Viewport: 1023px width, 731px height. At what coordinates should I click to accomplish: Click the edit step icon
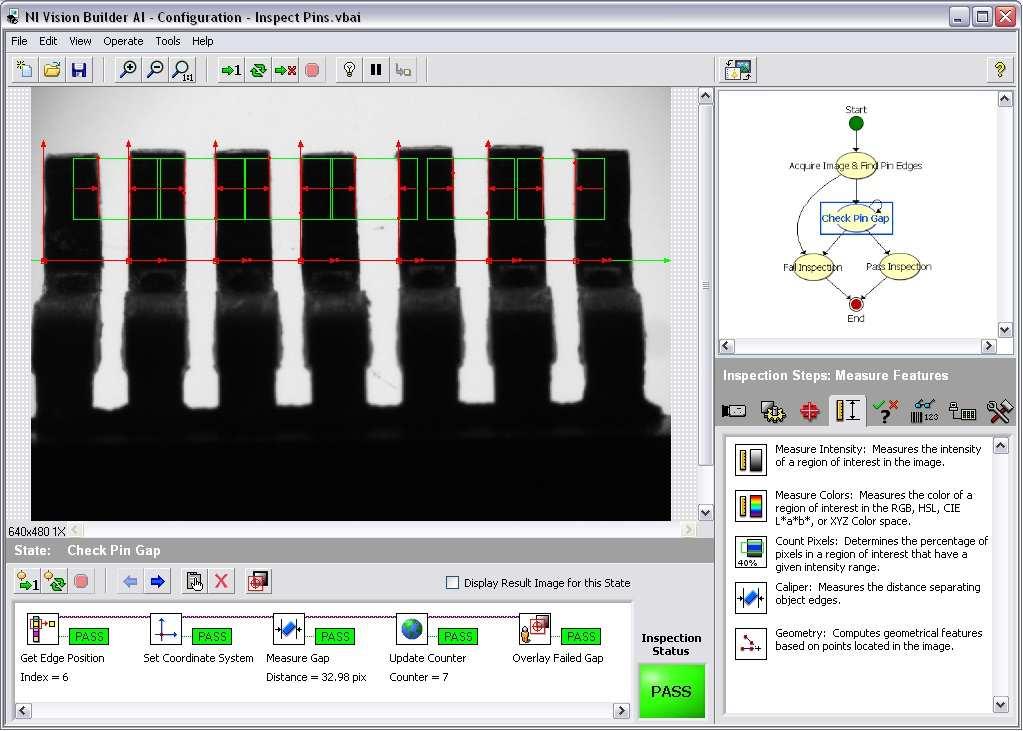pyautogui.click(x=194, y=581)
